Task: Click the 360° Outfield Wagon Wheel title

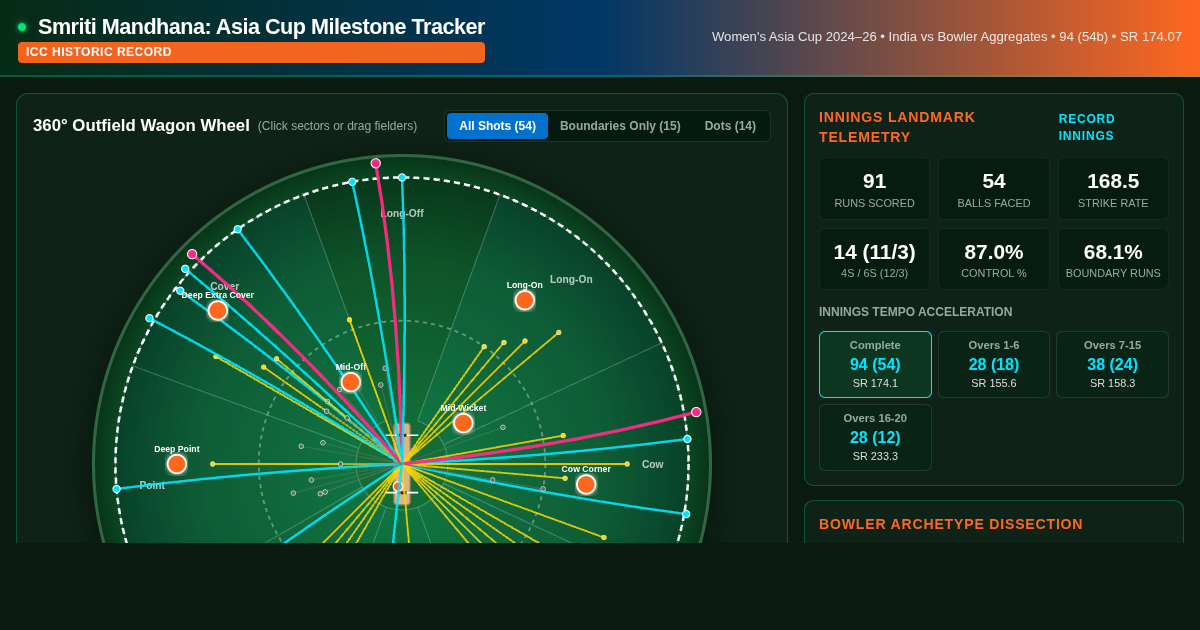Action: point(141,126)
